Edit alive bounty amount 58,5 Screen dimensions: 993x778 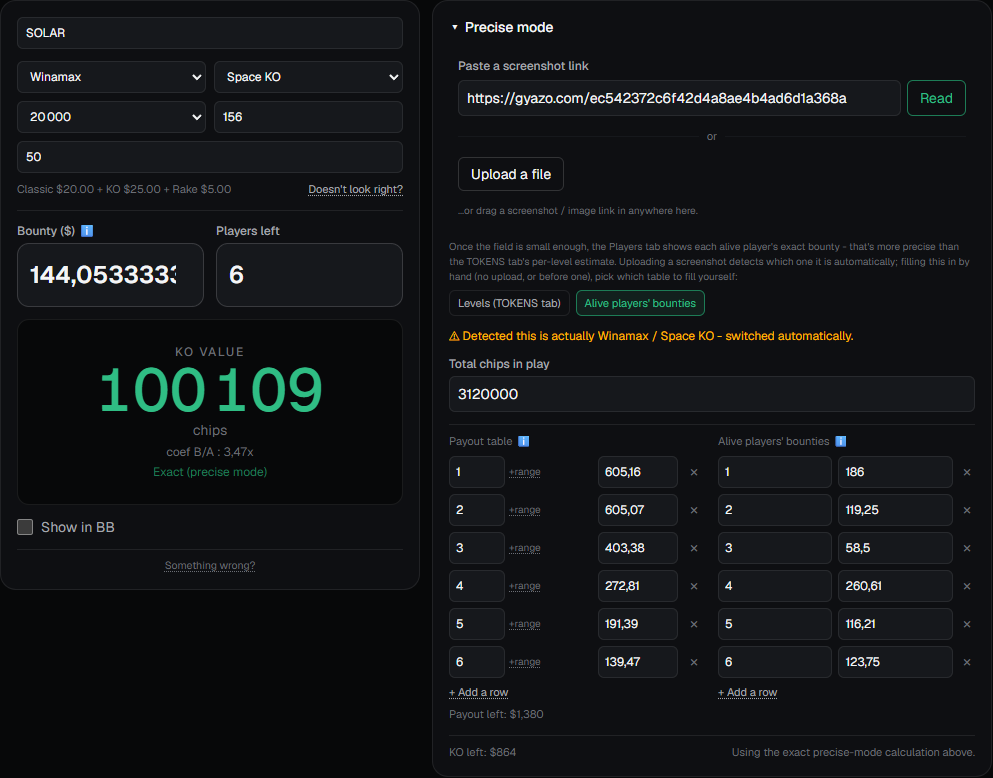click(x=895, y=548)
